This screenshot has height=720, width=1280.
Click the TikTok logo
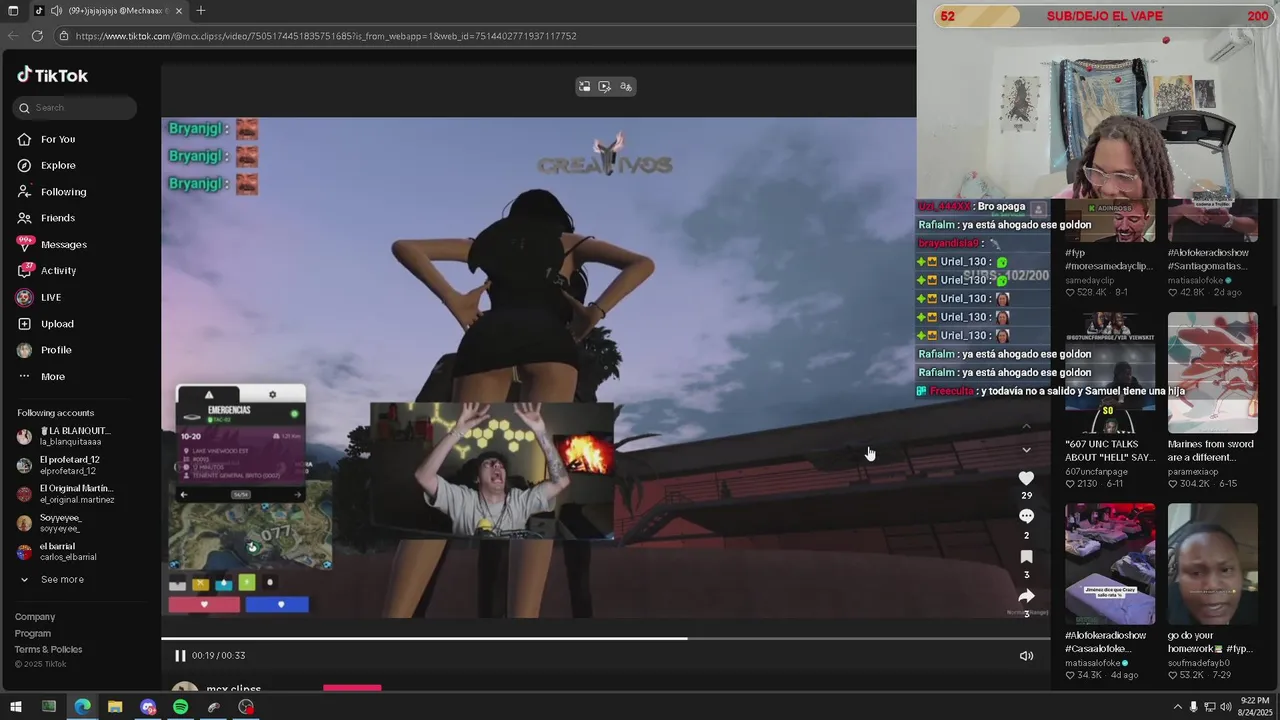(52, 75)
